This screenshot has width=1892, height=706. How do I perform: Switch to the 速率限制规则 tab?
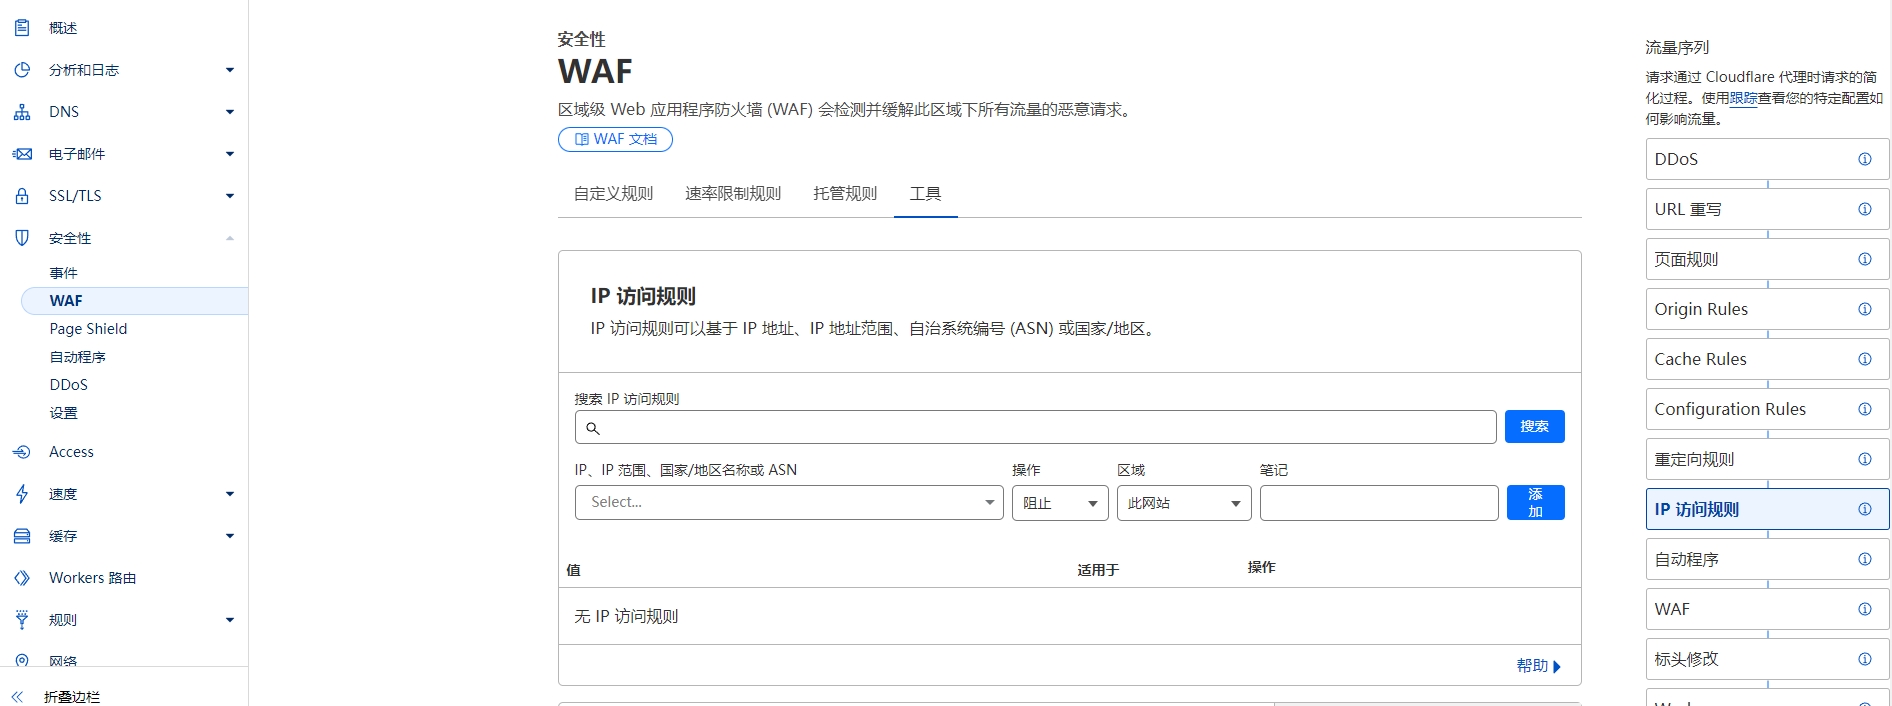[733, 194]
